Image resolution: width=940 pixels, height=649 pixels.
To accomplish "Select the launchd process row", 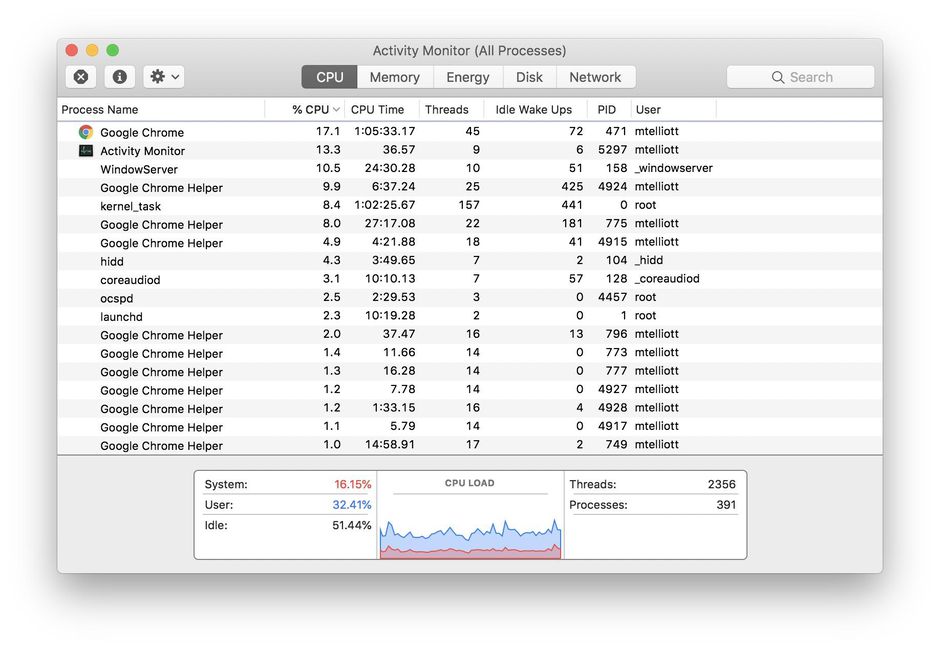I will click(x=470, y=316).
